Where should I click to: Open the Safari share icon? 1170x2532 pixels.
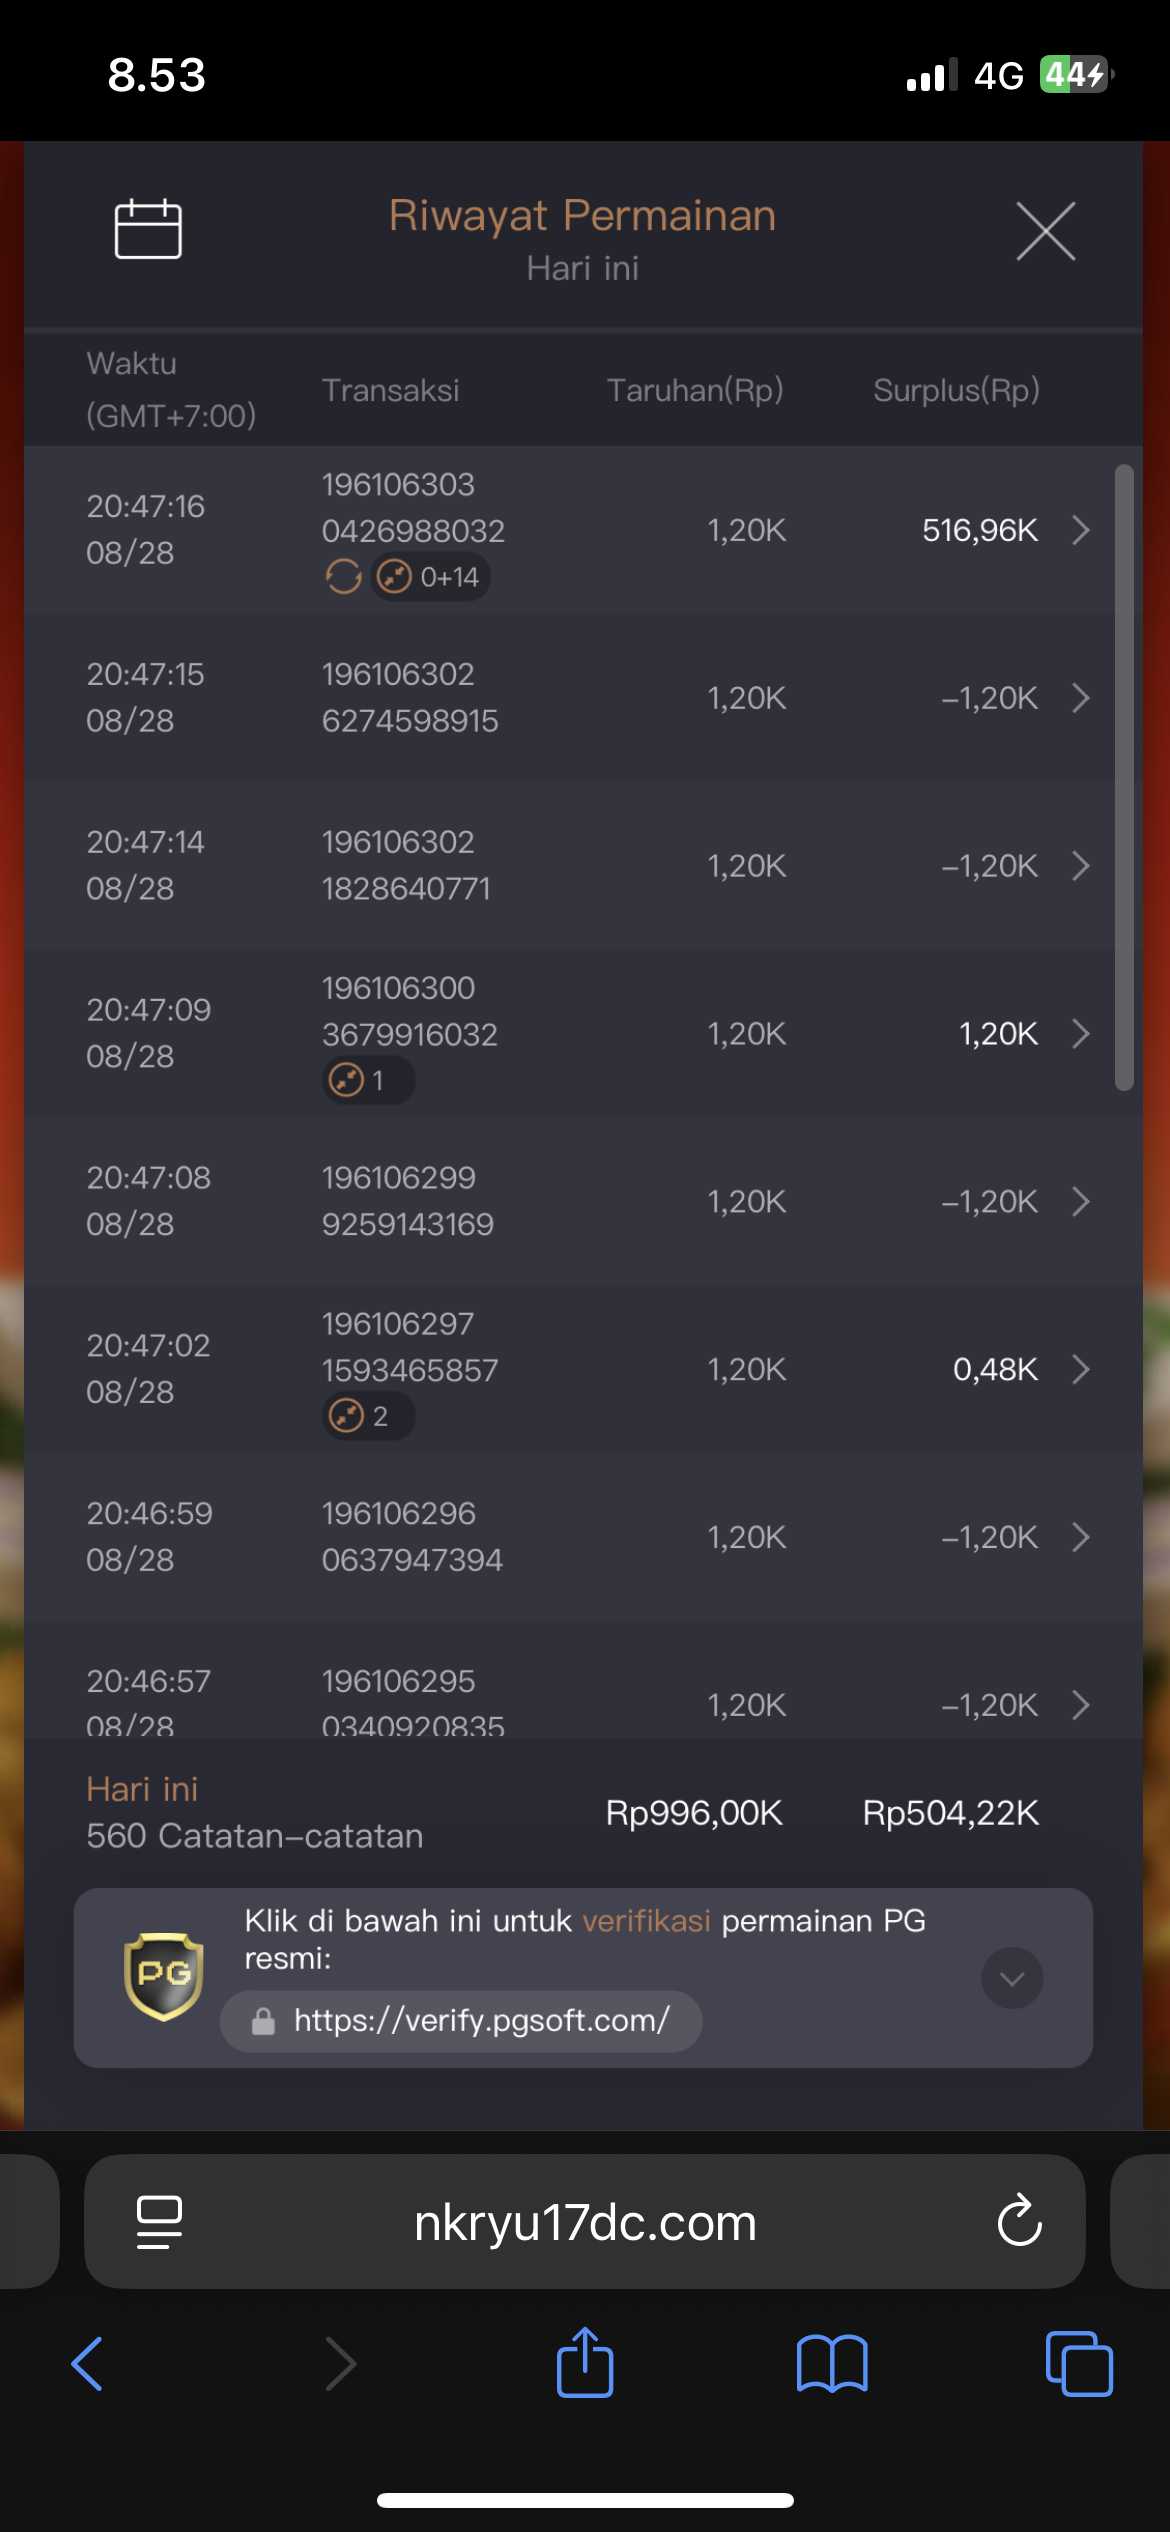pos(585,2362)
